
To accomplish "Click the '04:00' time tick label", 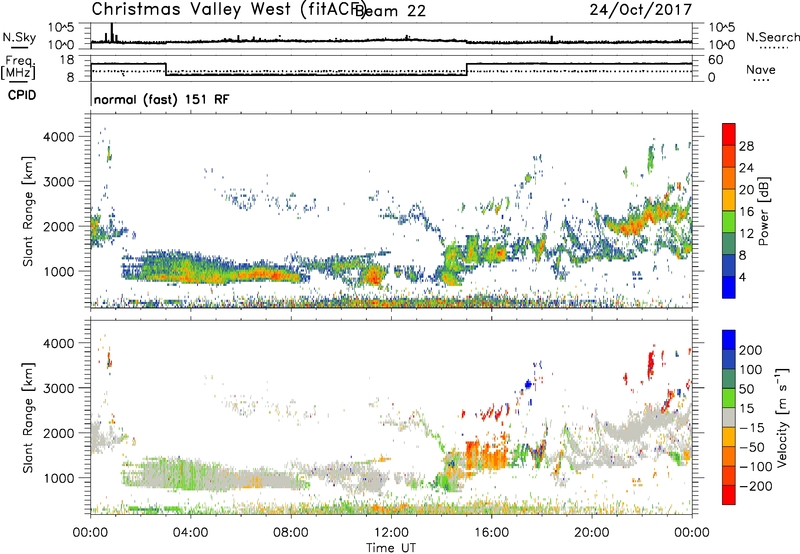I will (x=190, y=533).
